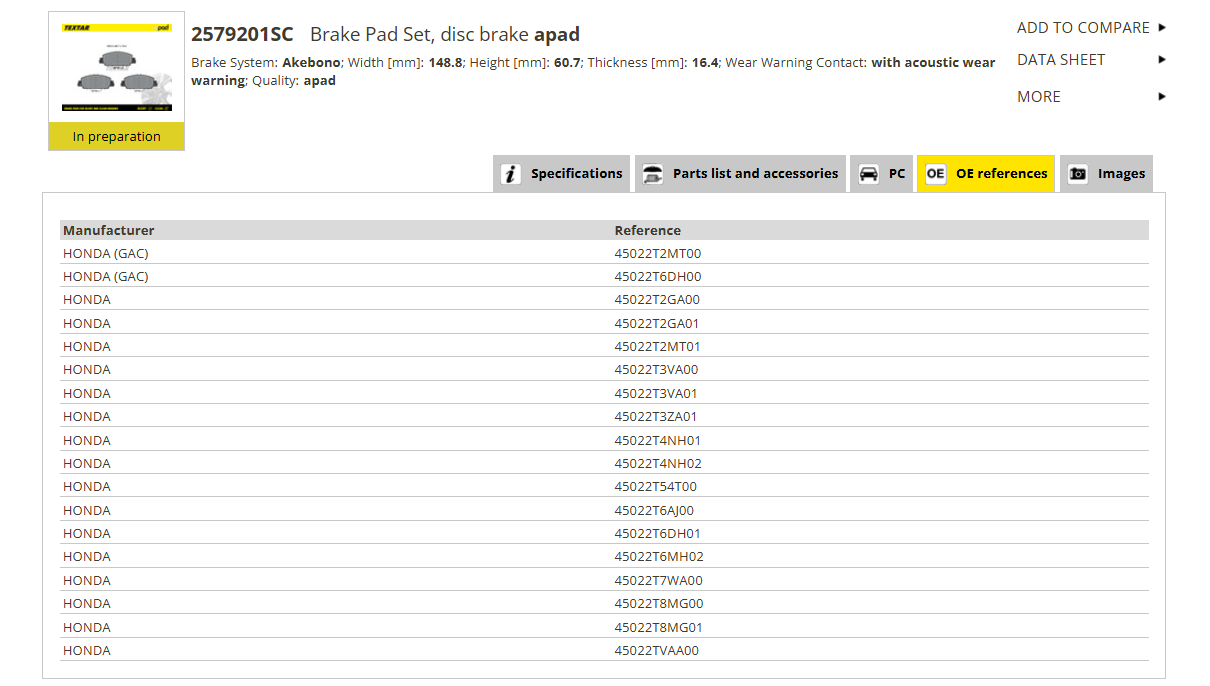Viewport: 1210px width, 686px height.
Task: Open the DATA SHEET link
Action: pyautogui.click(x=1061, y=60)
